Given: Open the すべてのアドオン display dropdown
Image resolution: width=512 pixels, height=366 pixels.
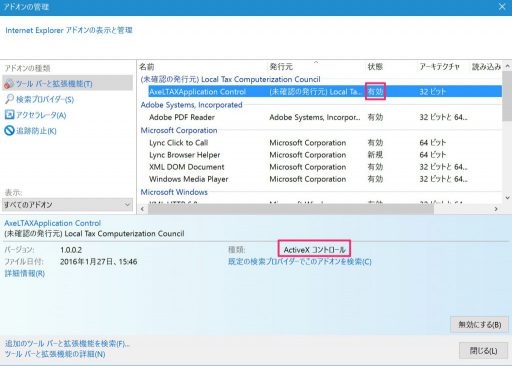Looking at the screenshot, I should tap(67, 204).
